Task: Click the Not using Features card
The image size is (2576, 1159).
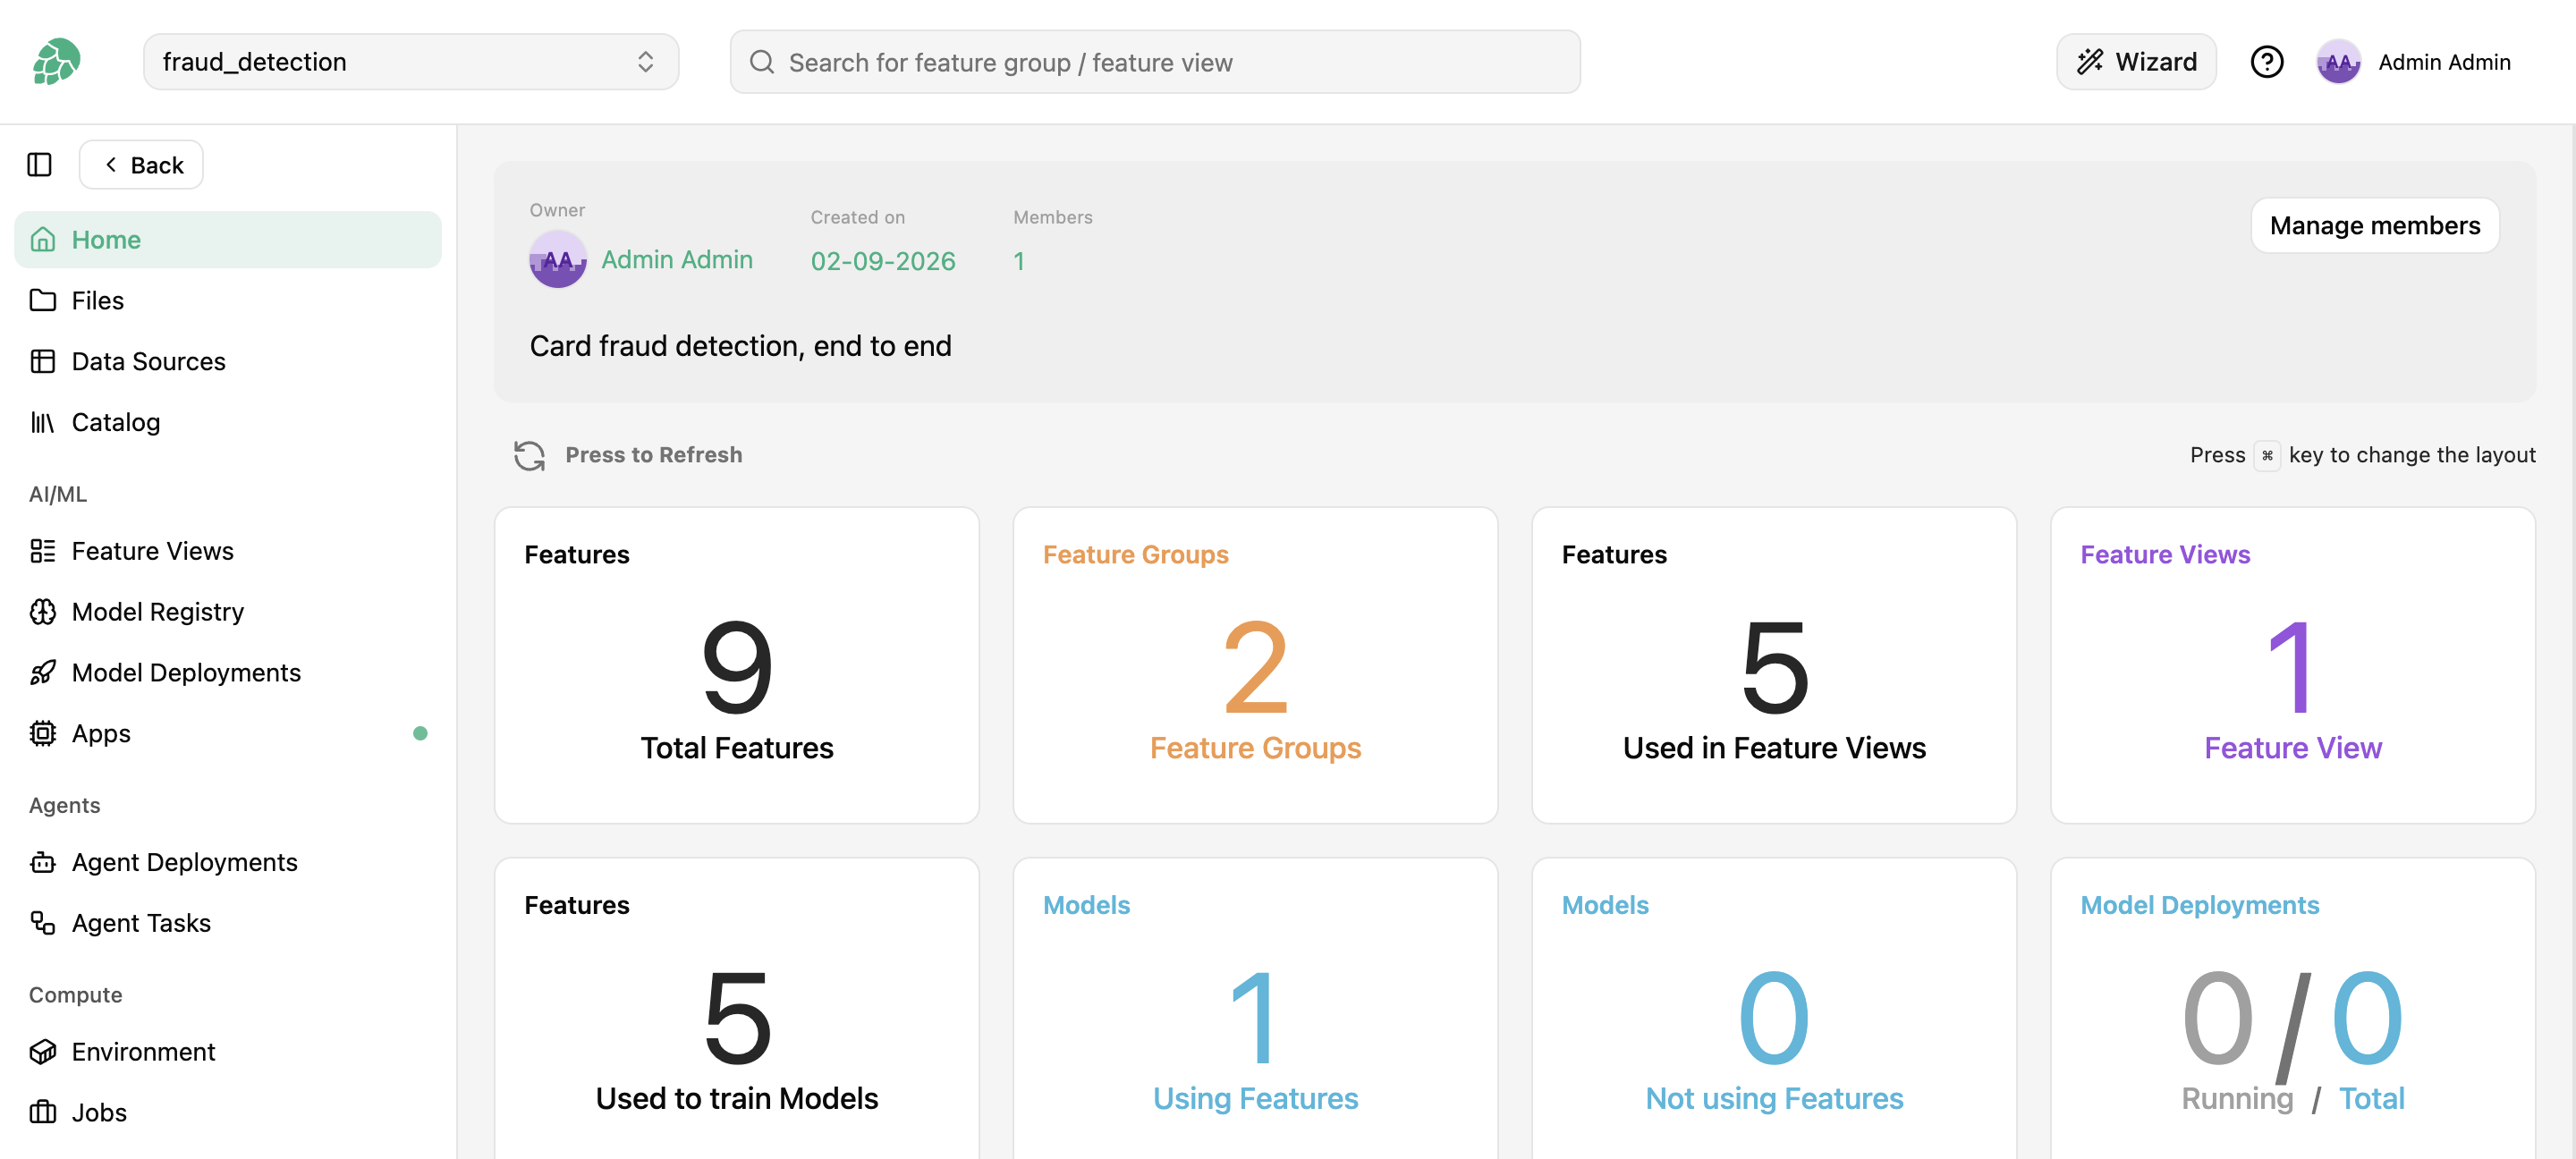Action: tap(1774, 1008)
